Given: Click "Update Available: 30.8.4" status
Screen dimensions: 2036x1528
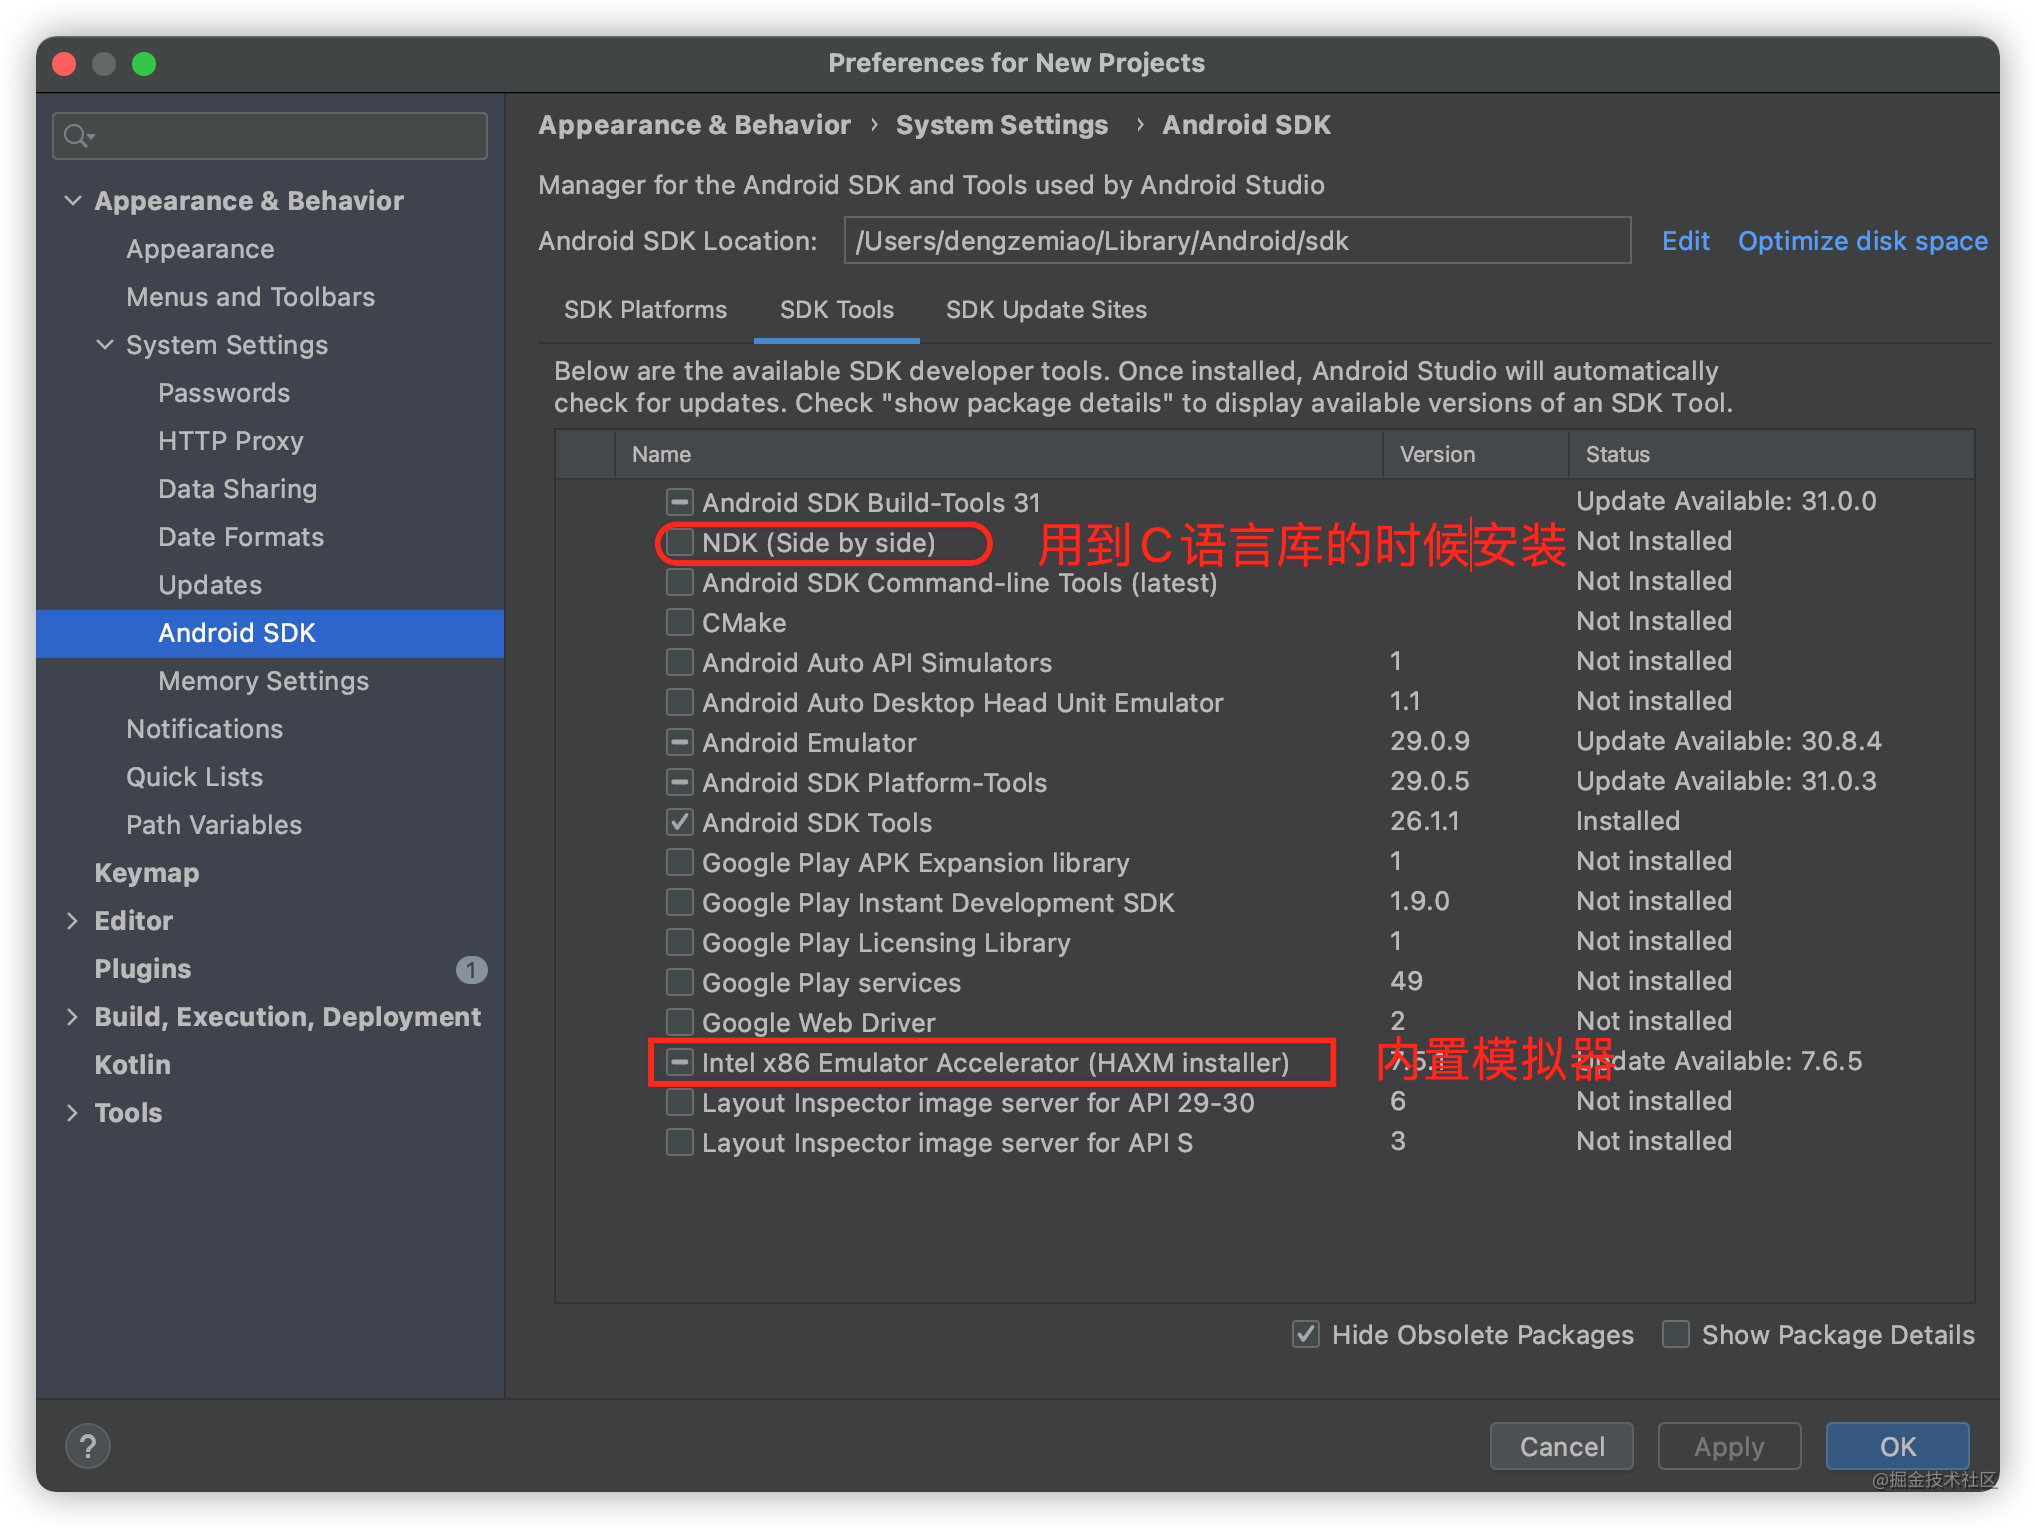Looking at the screenshot, I should [1729, 741].
